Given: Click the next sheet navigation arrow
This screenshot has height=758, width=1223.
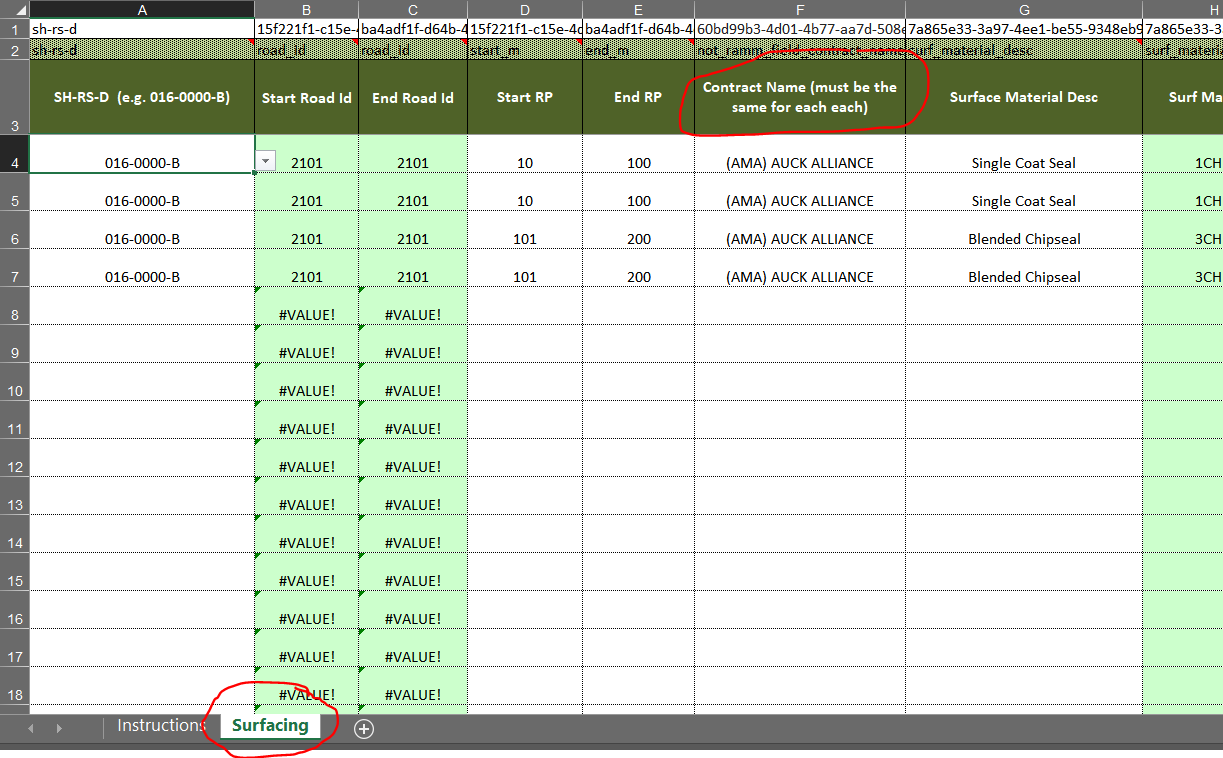Looking at the screenshot, I should pos(58,728).
